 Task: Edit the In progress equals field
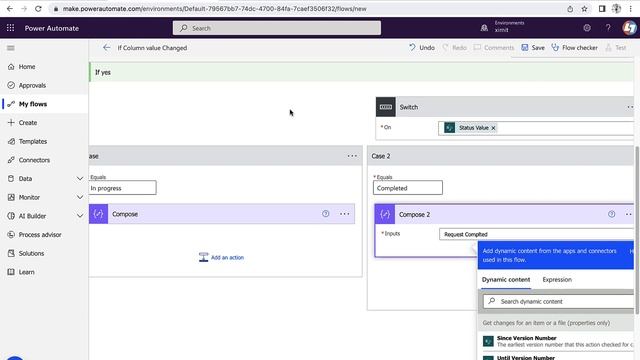pos(122,188)
